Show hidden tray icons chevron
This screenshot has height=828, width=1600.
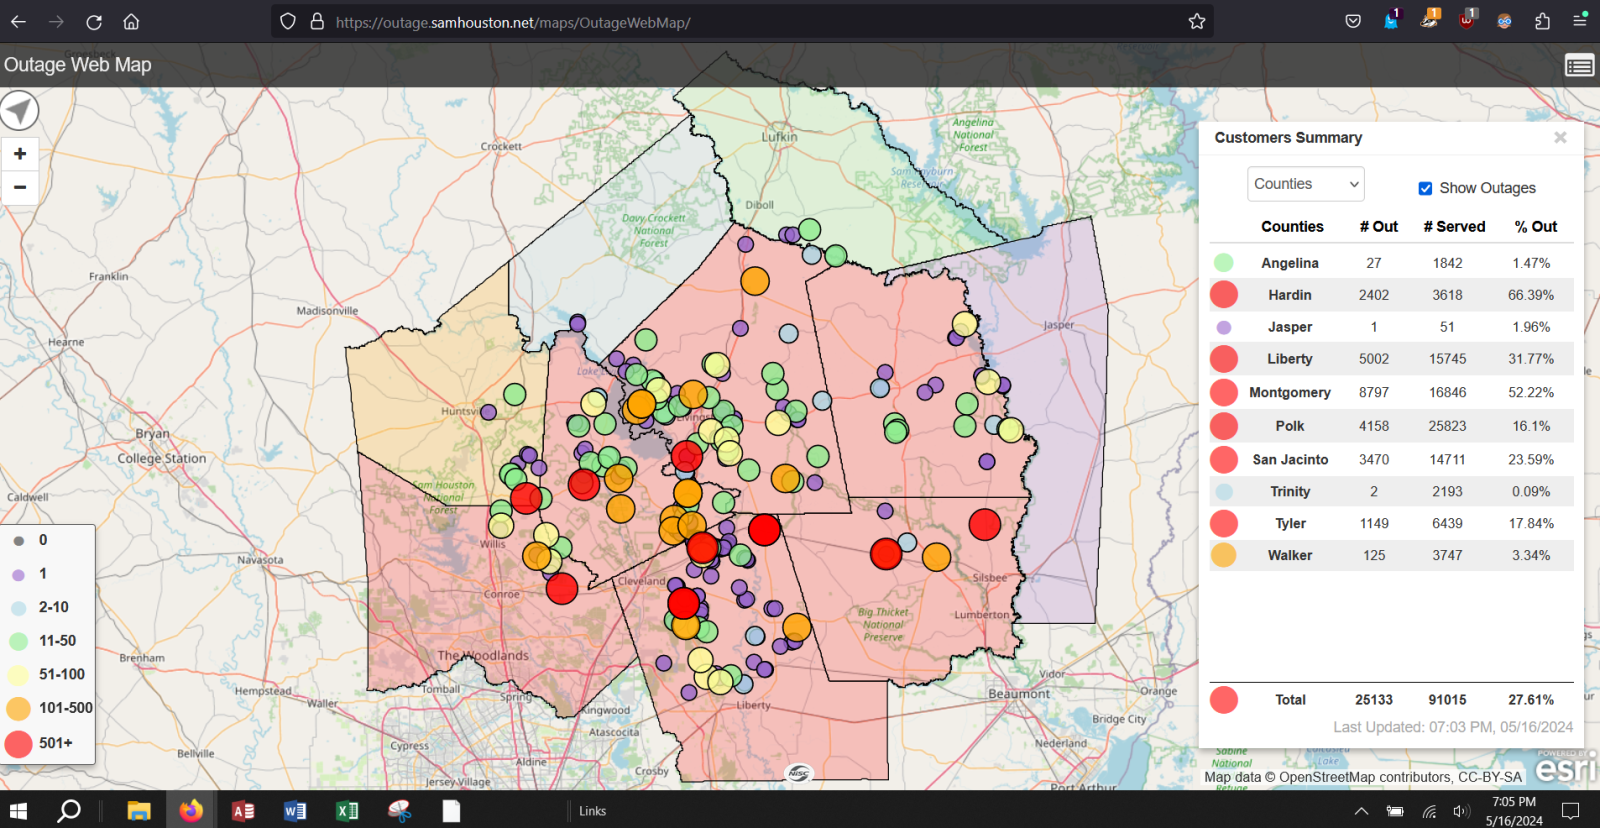[x=1361, y=811]
